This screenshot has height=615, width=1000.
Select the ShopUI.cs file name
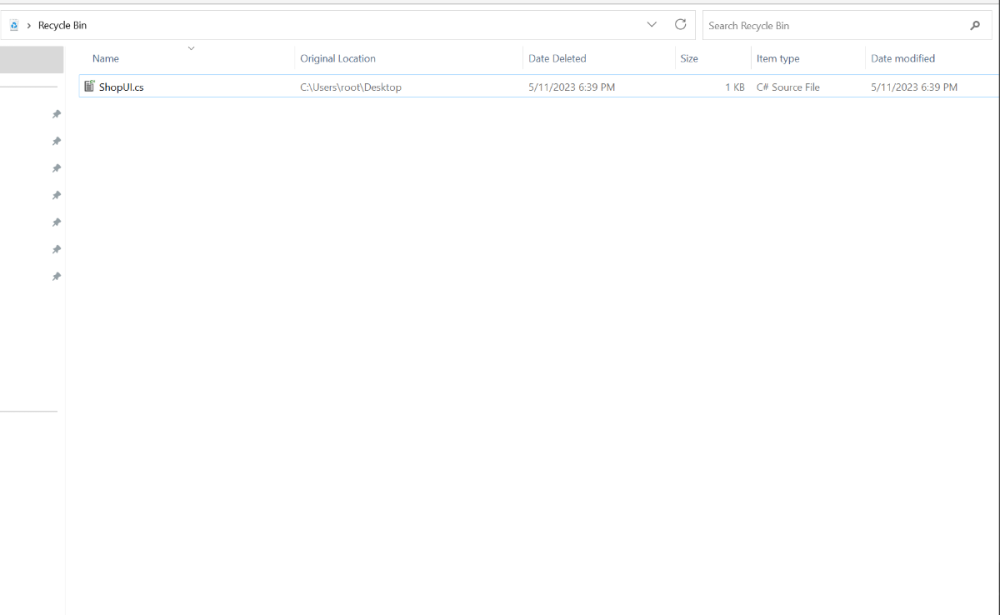121,87
